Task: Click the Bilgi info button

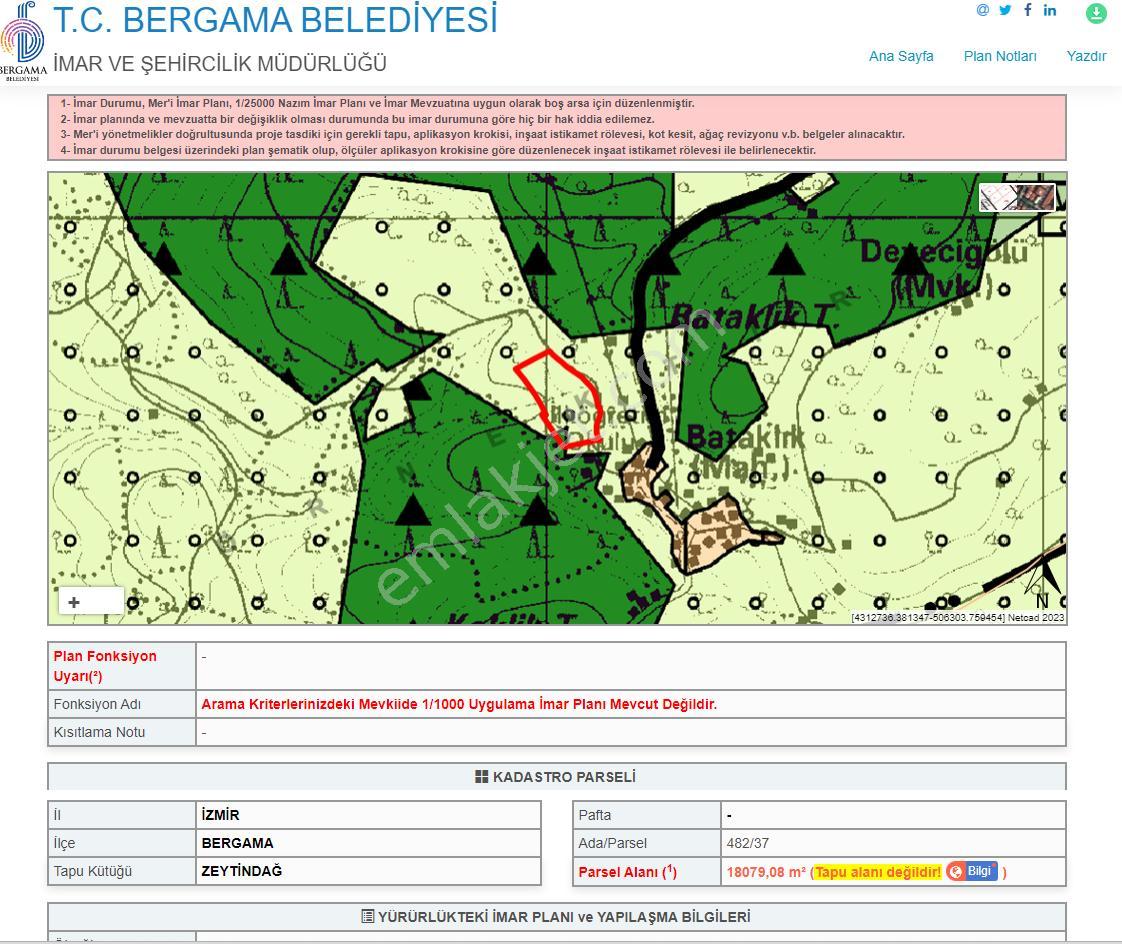Action: pos(972,871)
